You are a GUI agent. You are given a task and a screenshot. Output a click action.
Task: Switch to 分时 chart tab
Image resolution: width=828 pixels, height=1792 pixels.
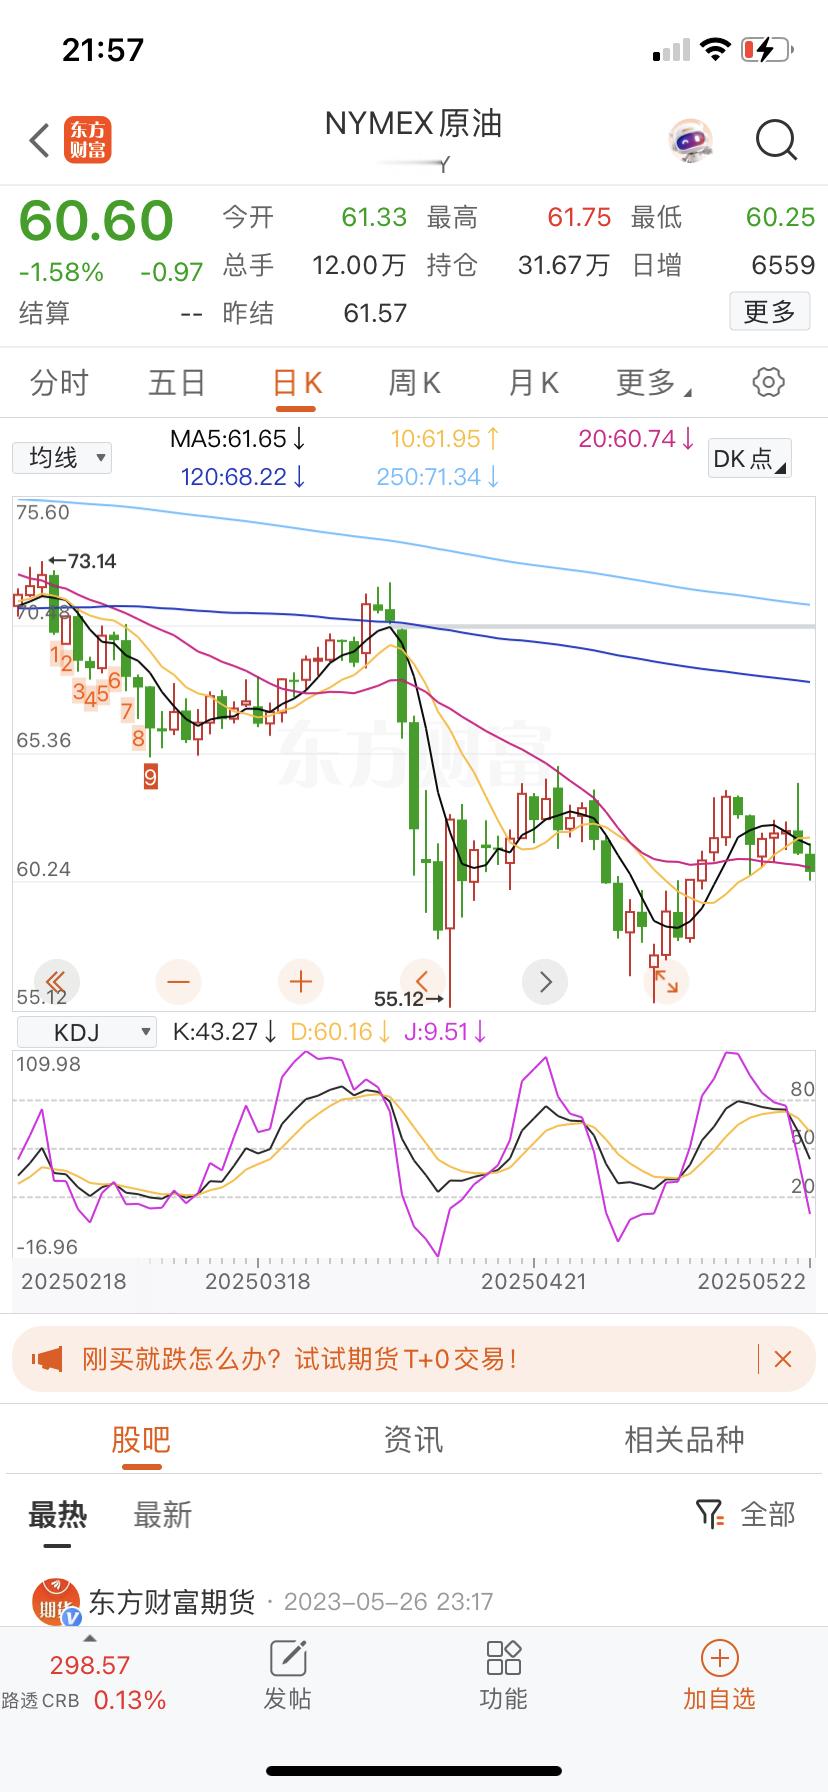click(59, 382)
